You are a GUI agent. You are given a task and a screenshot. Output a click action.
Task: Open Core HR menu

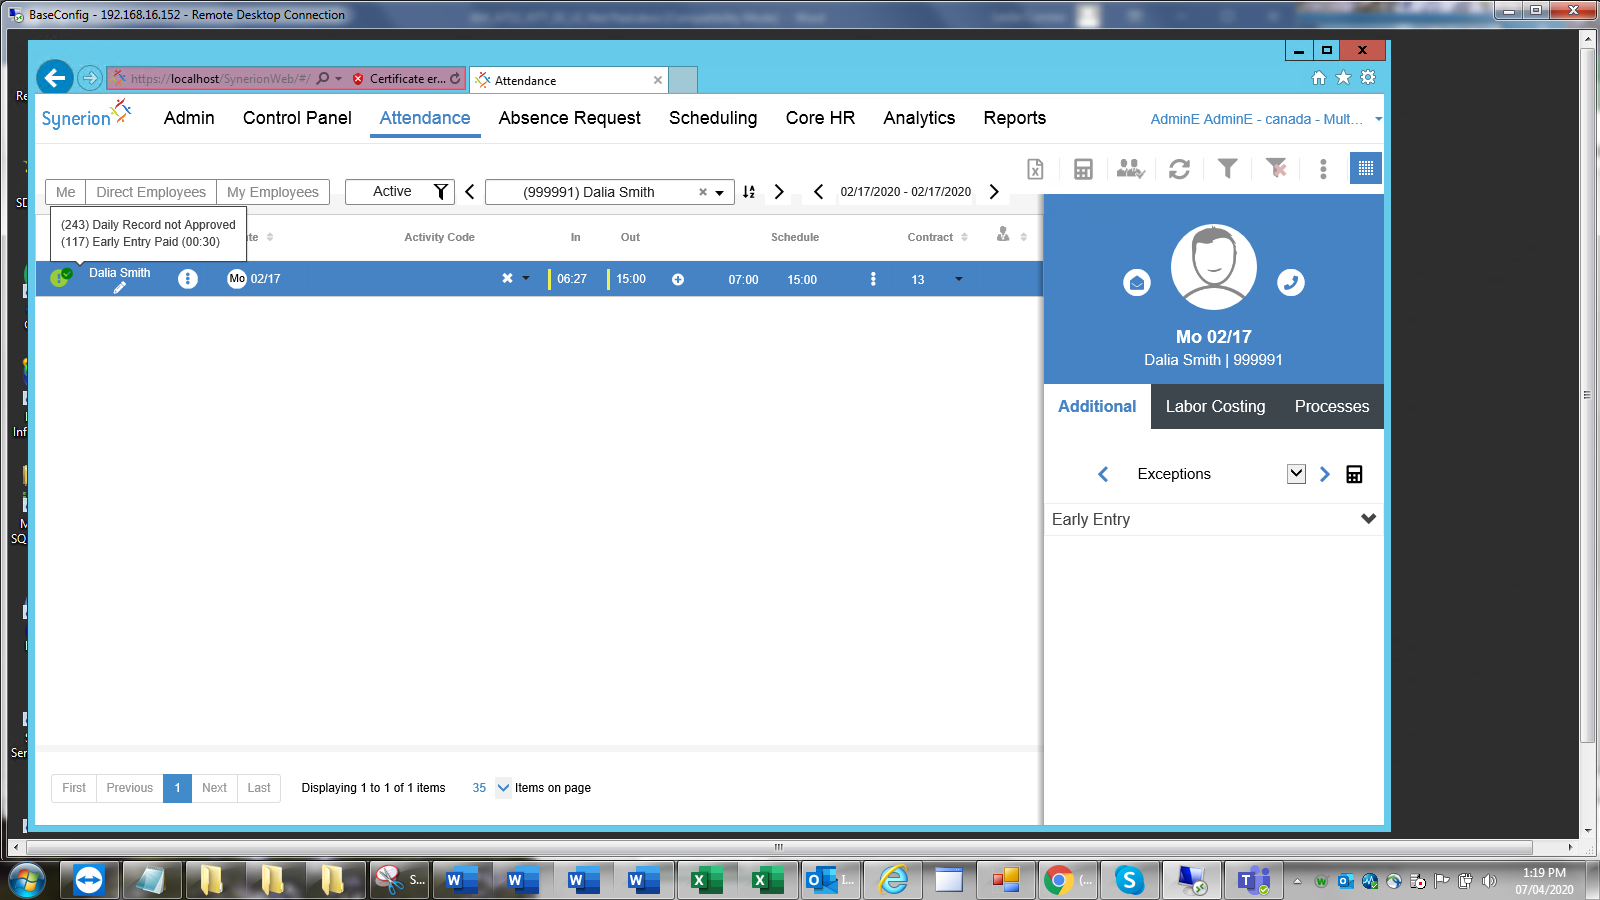pyautogui.click(x=820, y=118)
